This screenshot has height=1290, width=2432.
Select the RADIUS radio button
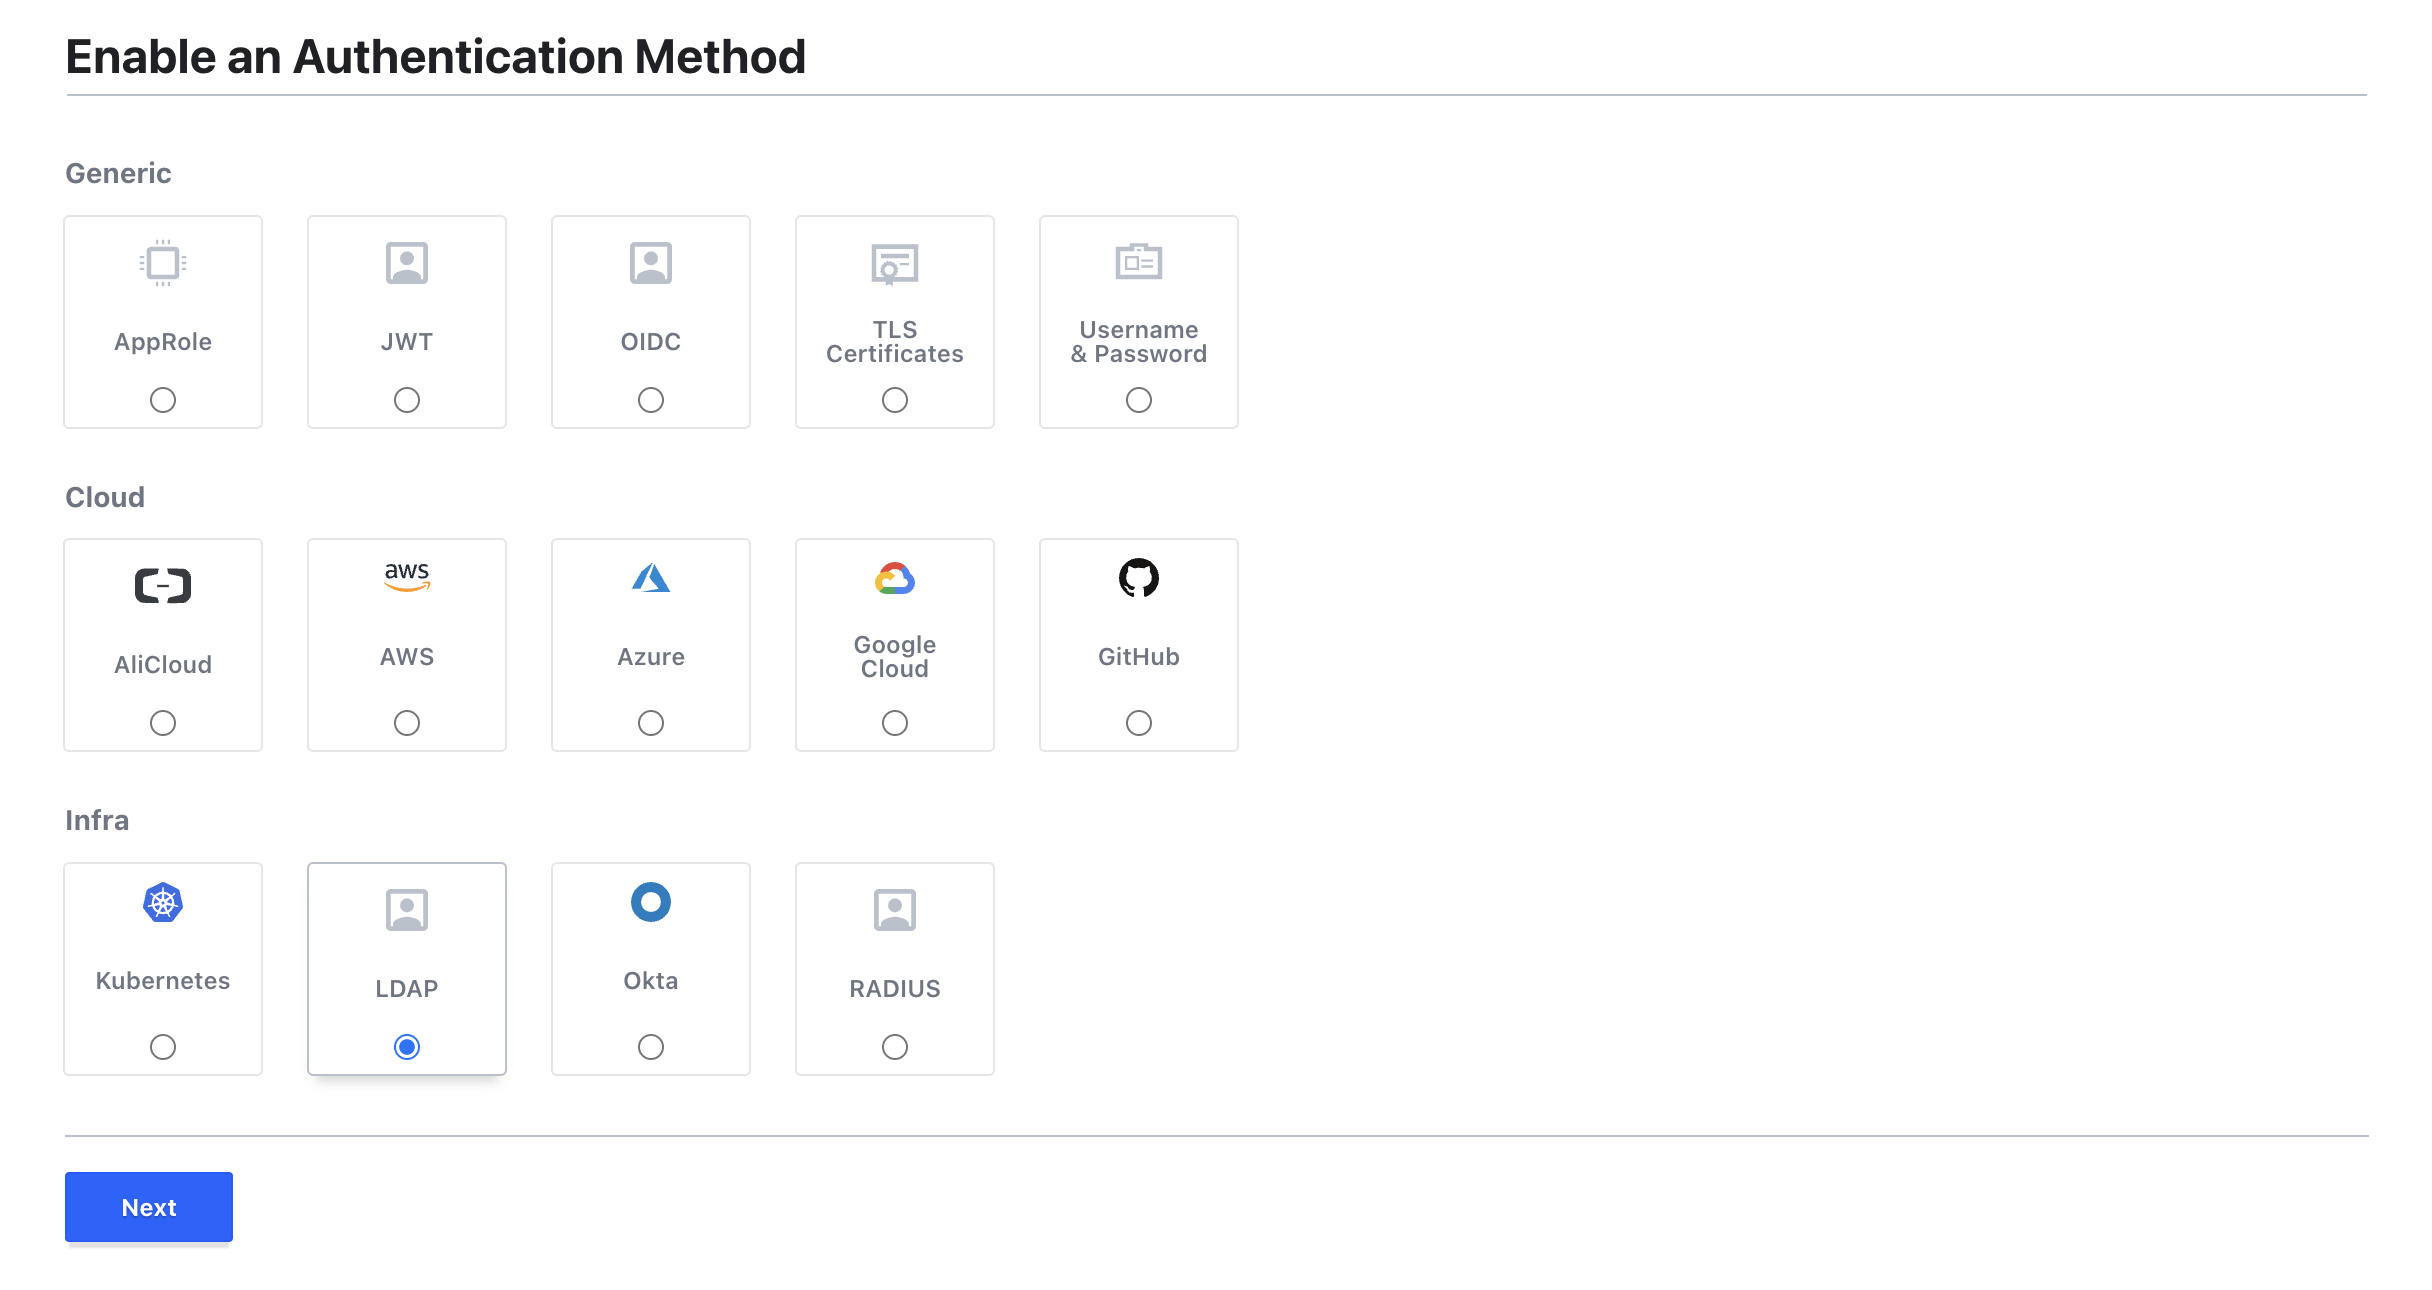pos(895,1047)
